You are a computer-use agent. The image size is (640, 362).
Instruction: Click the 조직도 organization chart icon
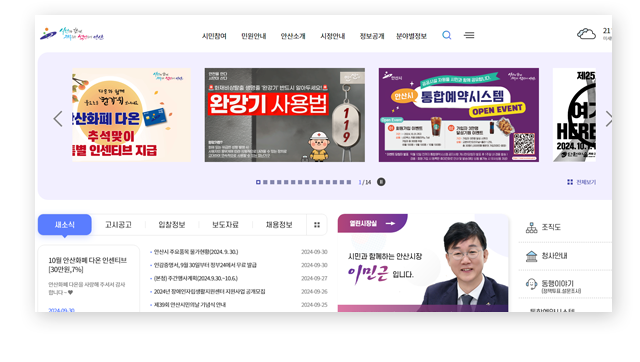[531, 228]
